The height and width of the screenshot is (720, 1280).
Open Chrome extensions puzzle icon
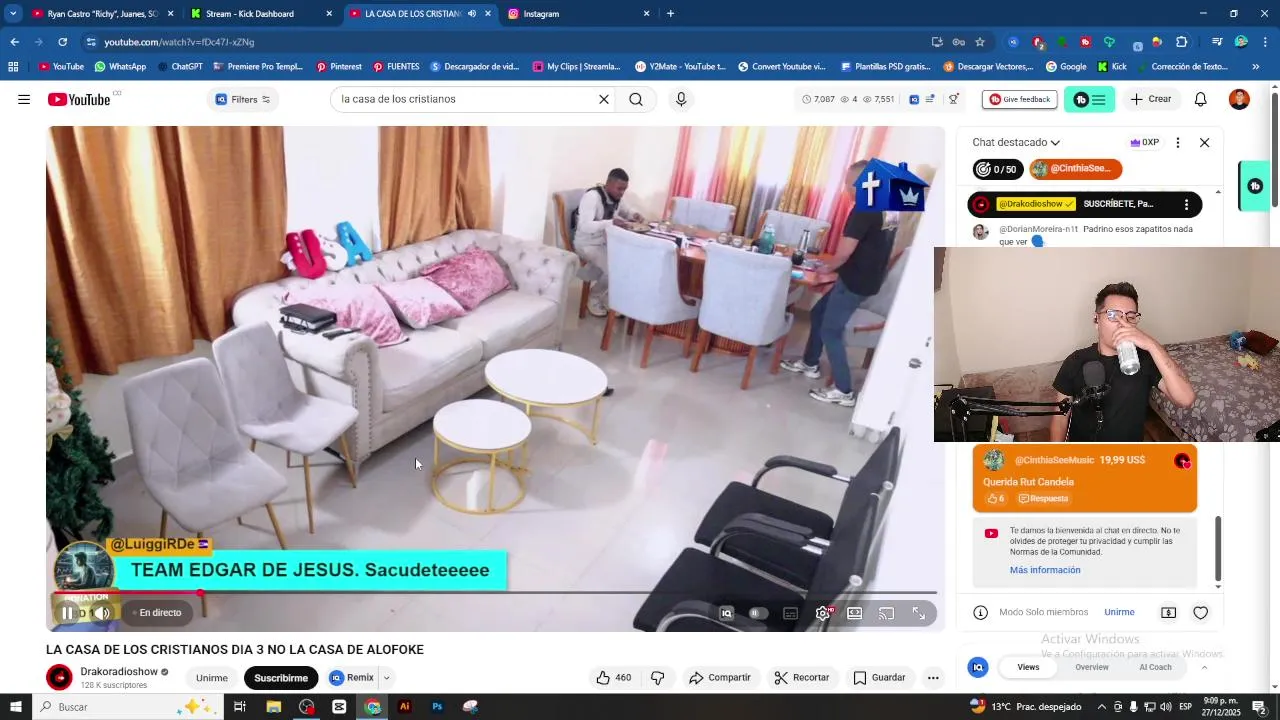(x=1182, y=42)
